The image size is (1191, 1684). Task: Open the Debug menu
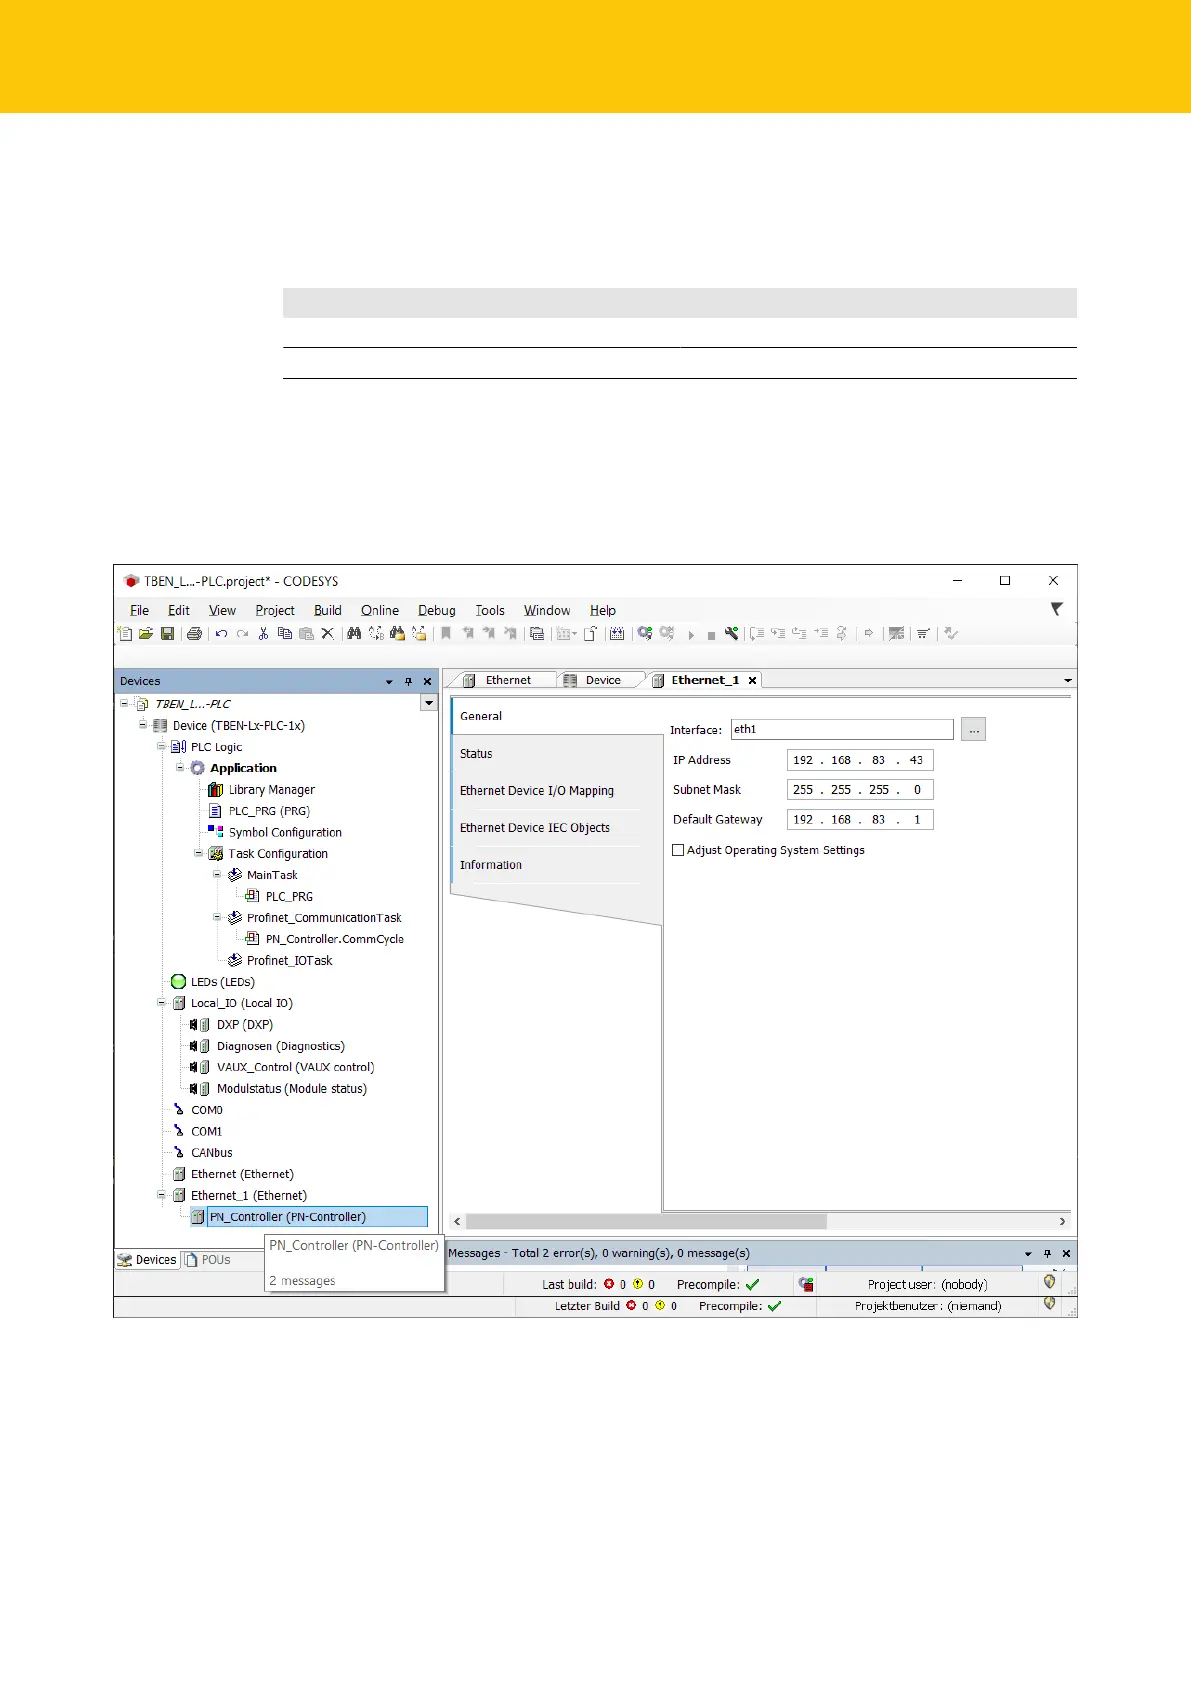coord(437,610)
